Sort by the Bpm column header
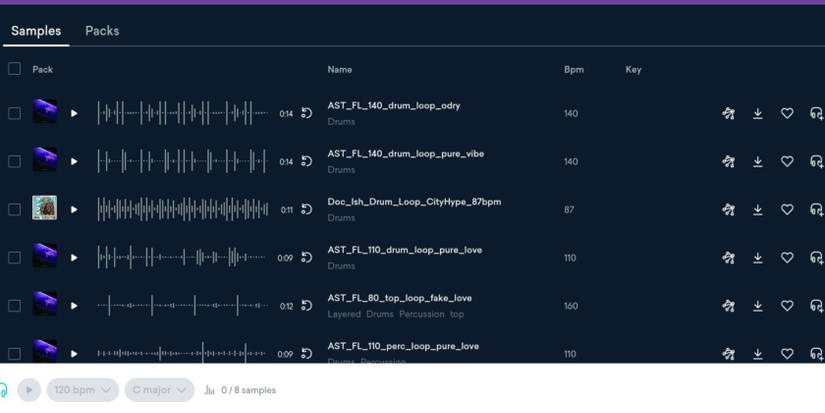This screenshot has height=413, width=825. (x=574, y=69)
